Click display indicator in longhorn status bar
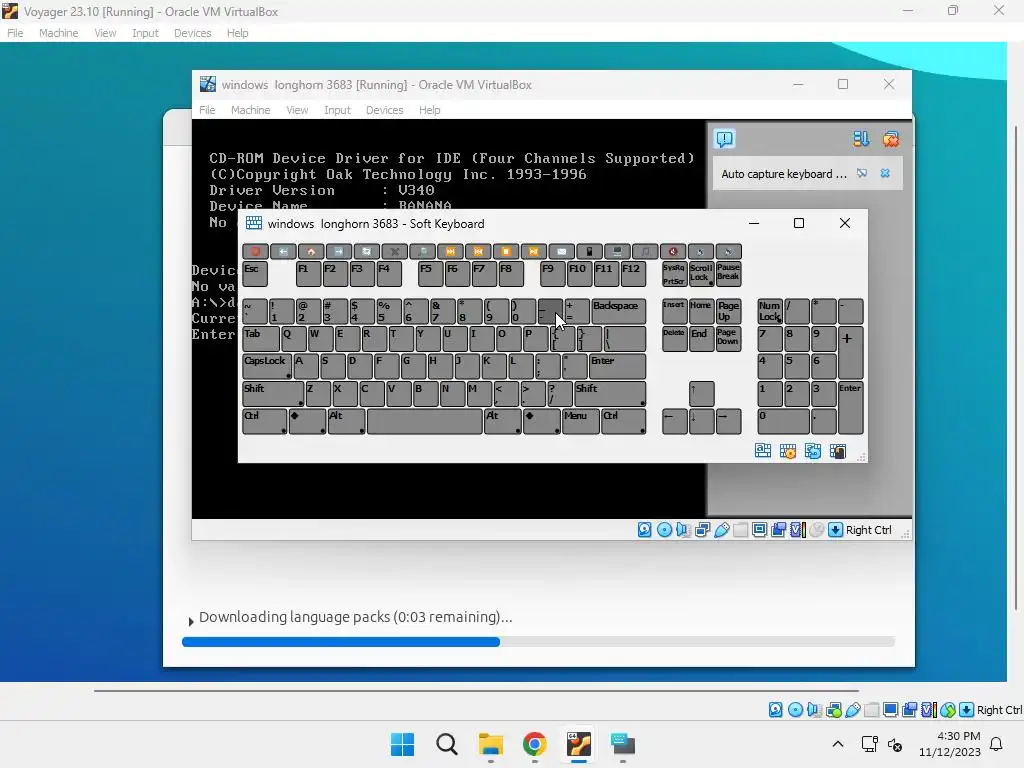Image resolution: width=1024 pixels, height=768 pixels. coord(760,530)
